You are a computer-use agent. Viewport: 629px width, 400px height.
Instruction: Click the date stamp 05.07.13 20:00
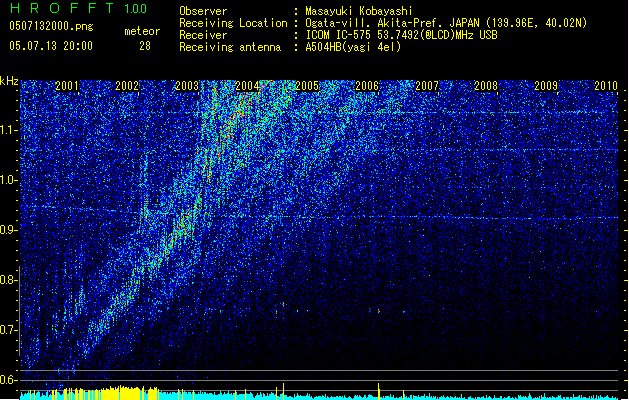(51, 46)
